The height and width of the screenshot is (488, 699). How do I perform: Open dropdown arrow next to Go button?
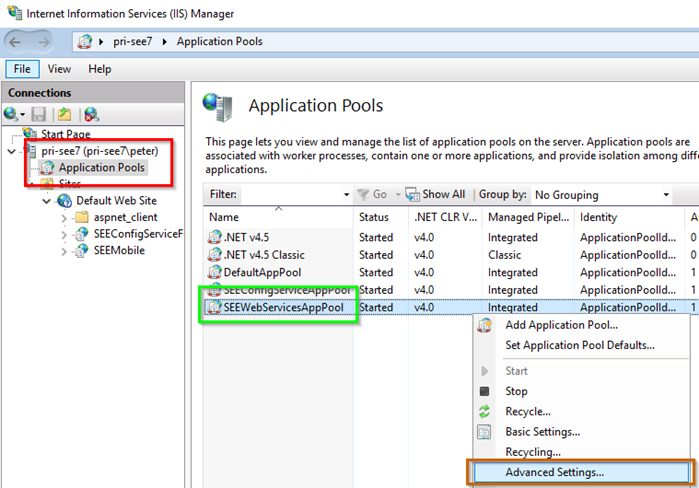pyautogui.click(x=398, y=195)
